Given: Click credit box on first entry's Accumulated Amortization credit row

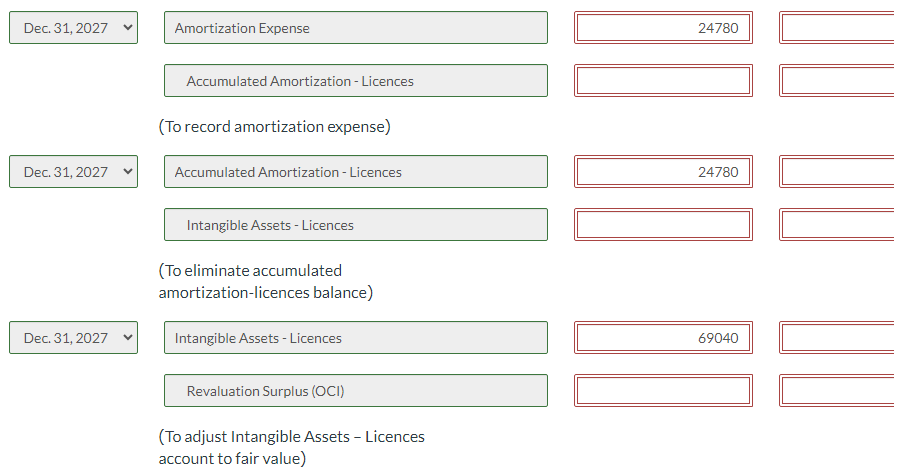Looking at the screenshot, I should (x=840, y=81).
